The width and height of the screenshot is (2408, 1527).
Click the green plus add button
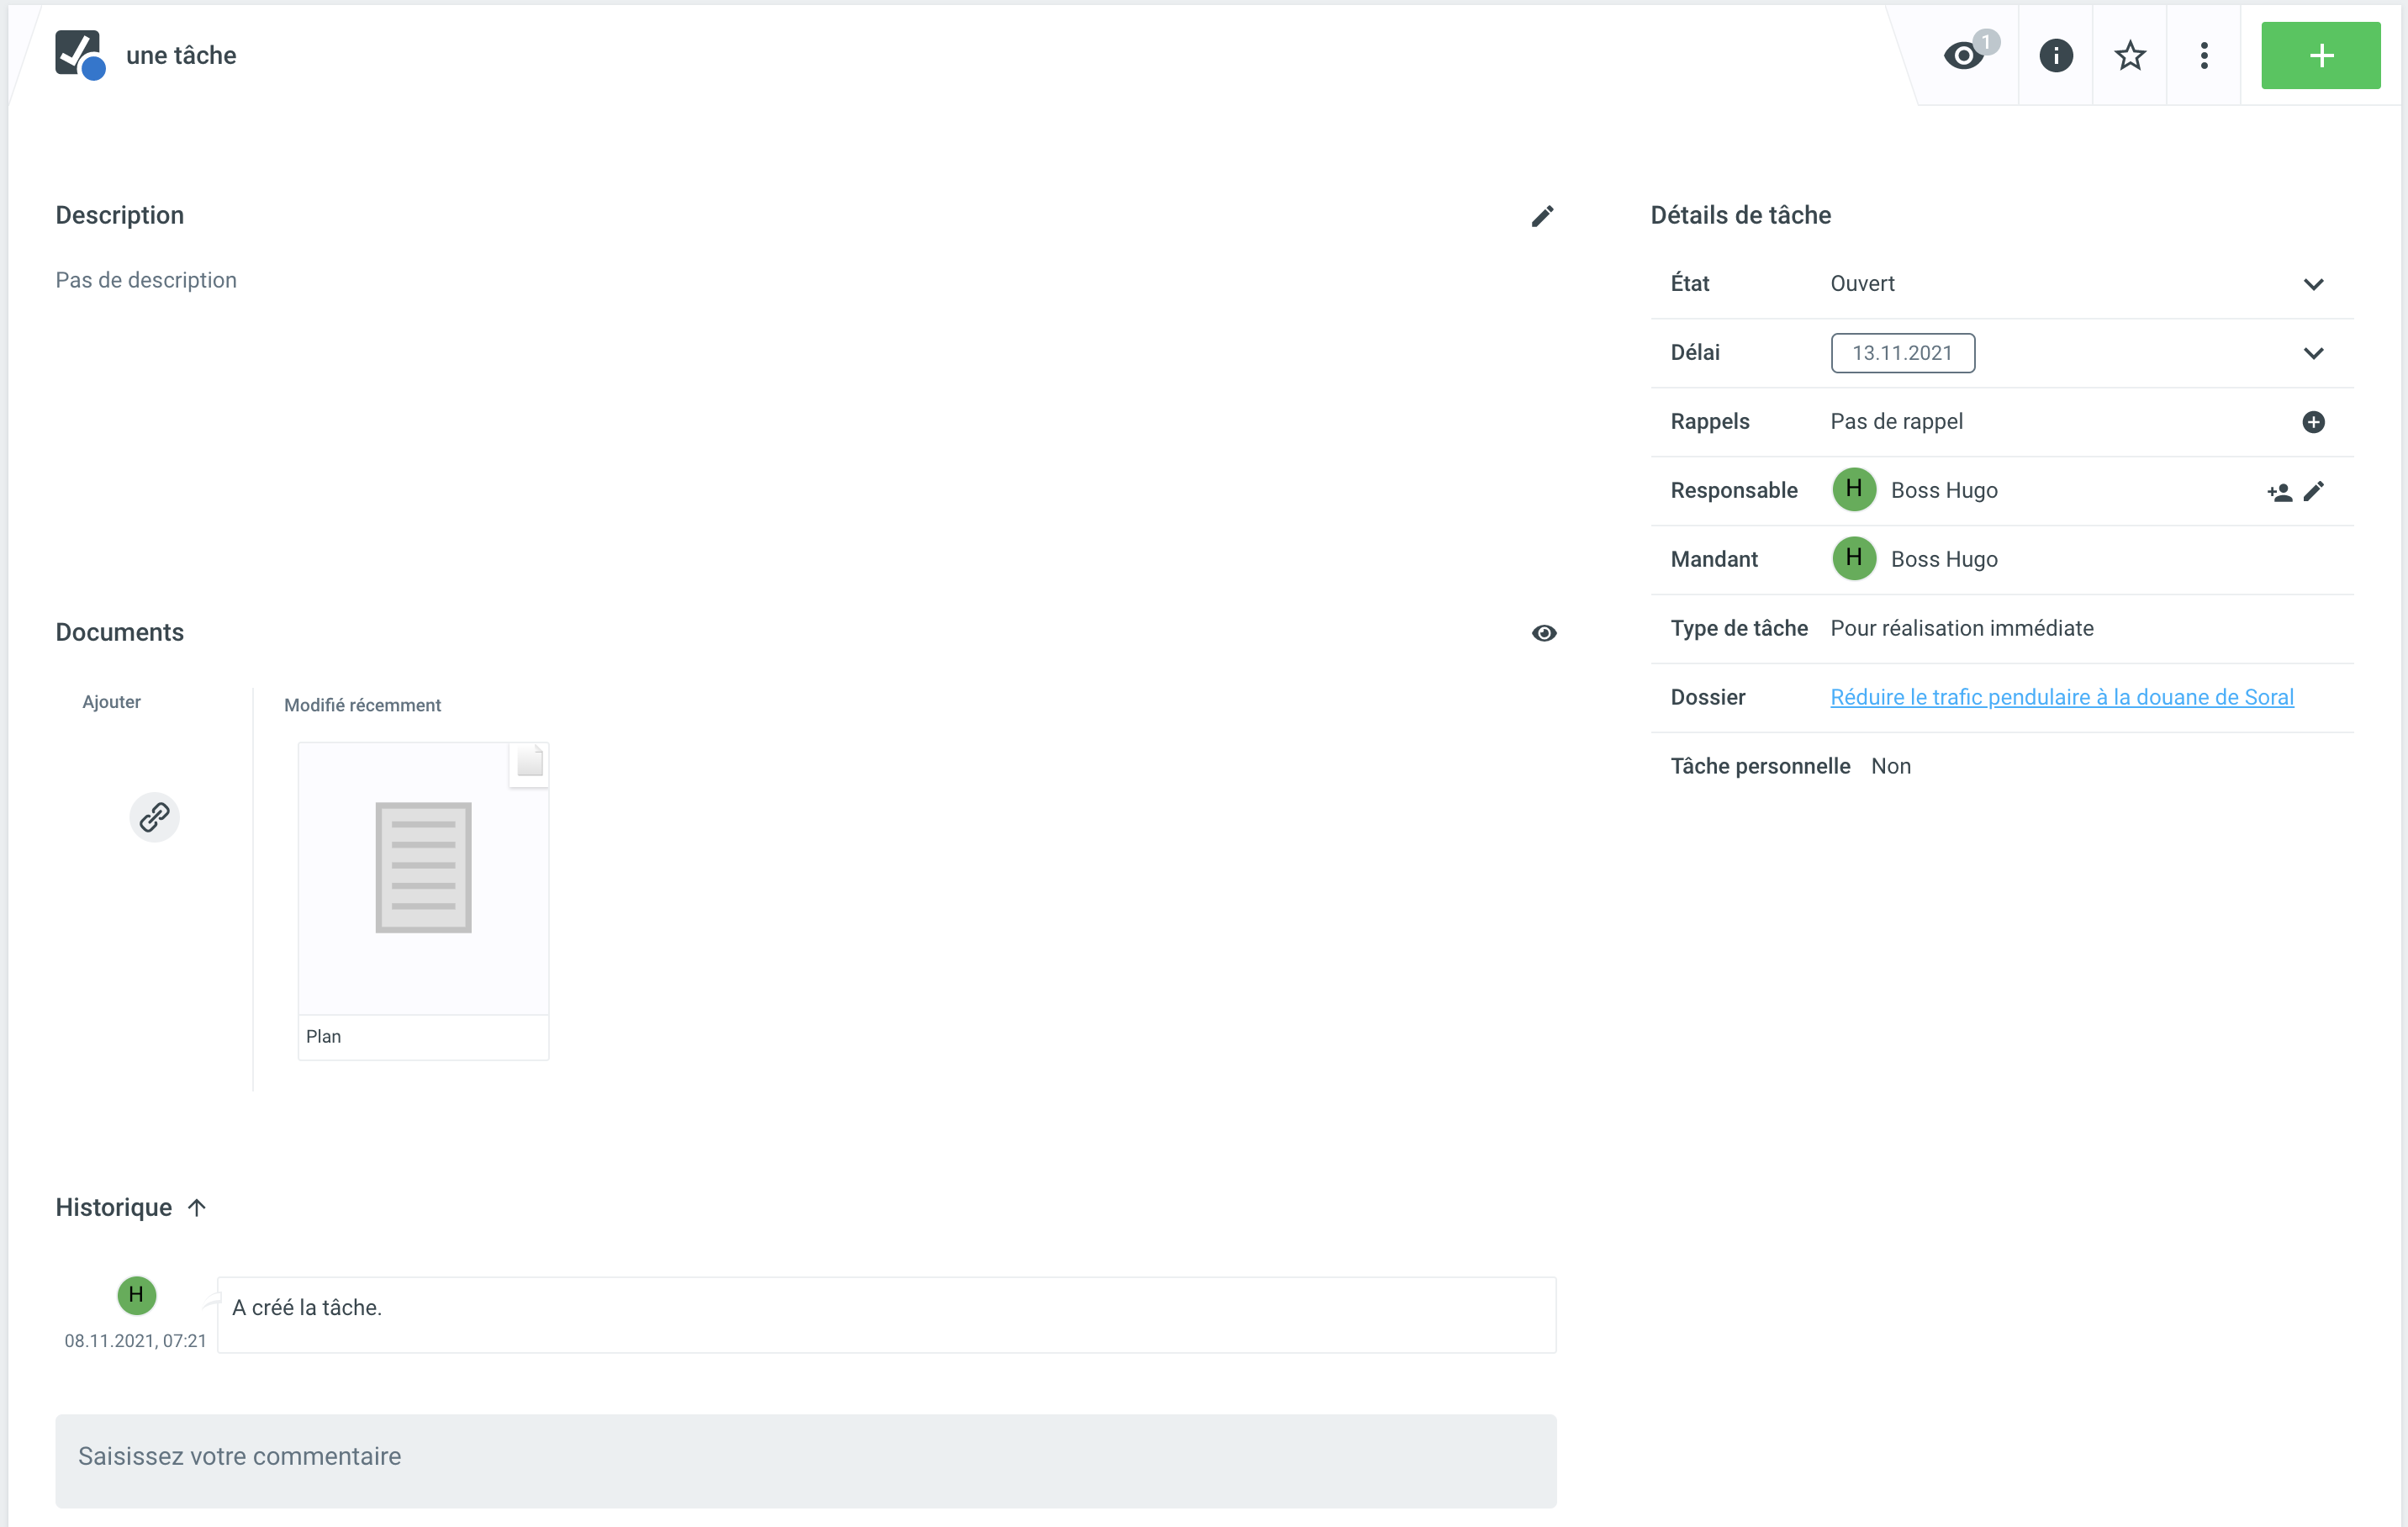tap(2320, 55)
